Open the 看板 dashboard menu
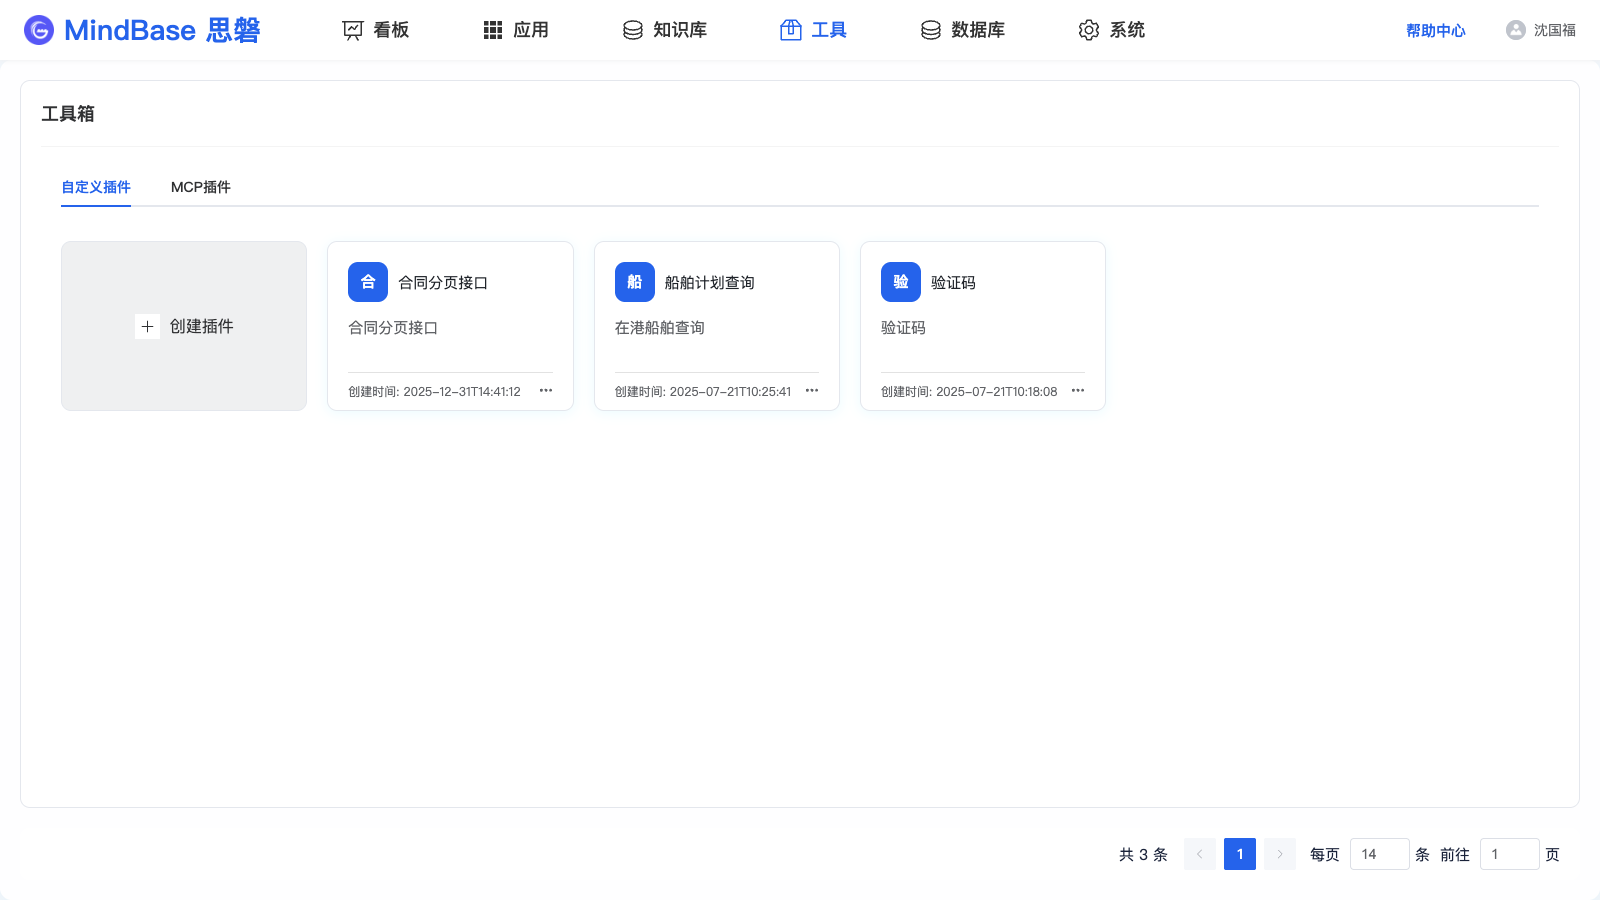 [375, 30]
